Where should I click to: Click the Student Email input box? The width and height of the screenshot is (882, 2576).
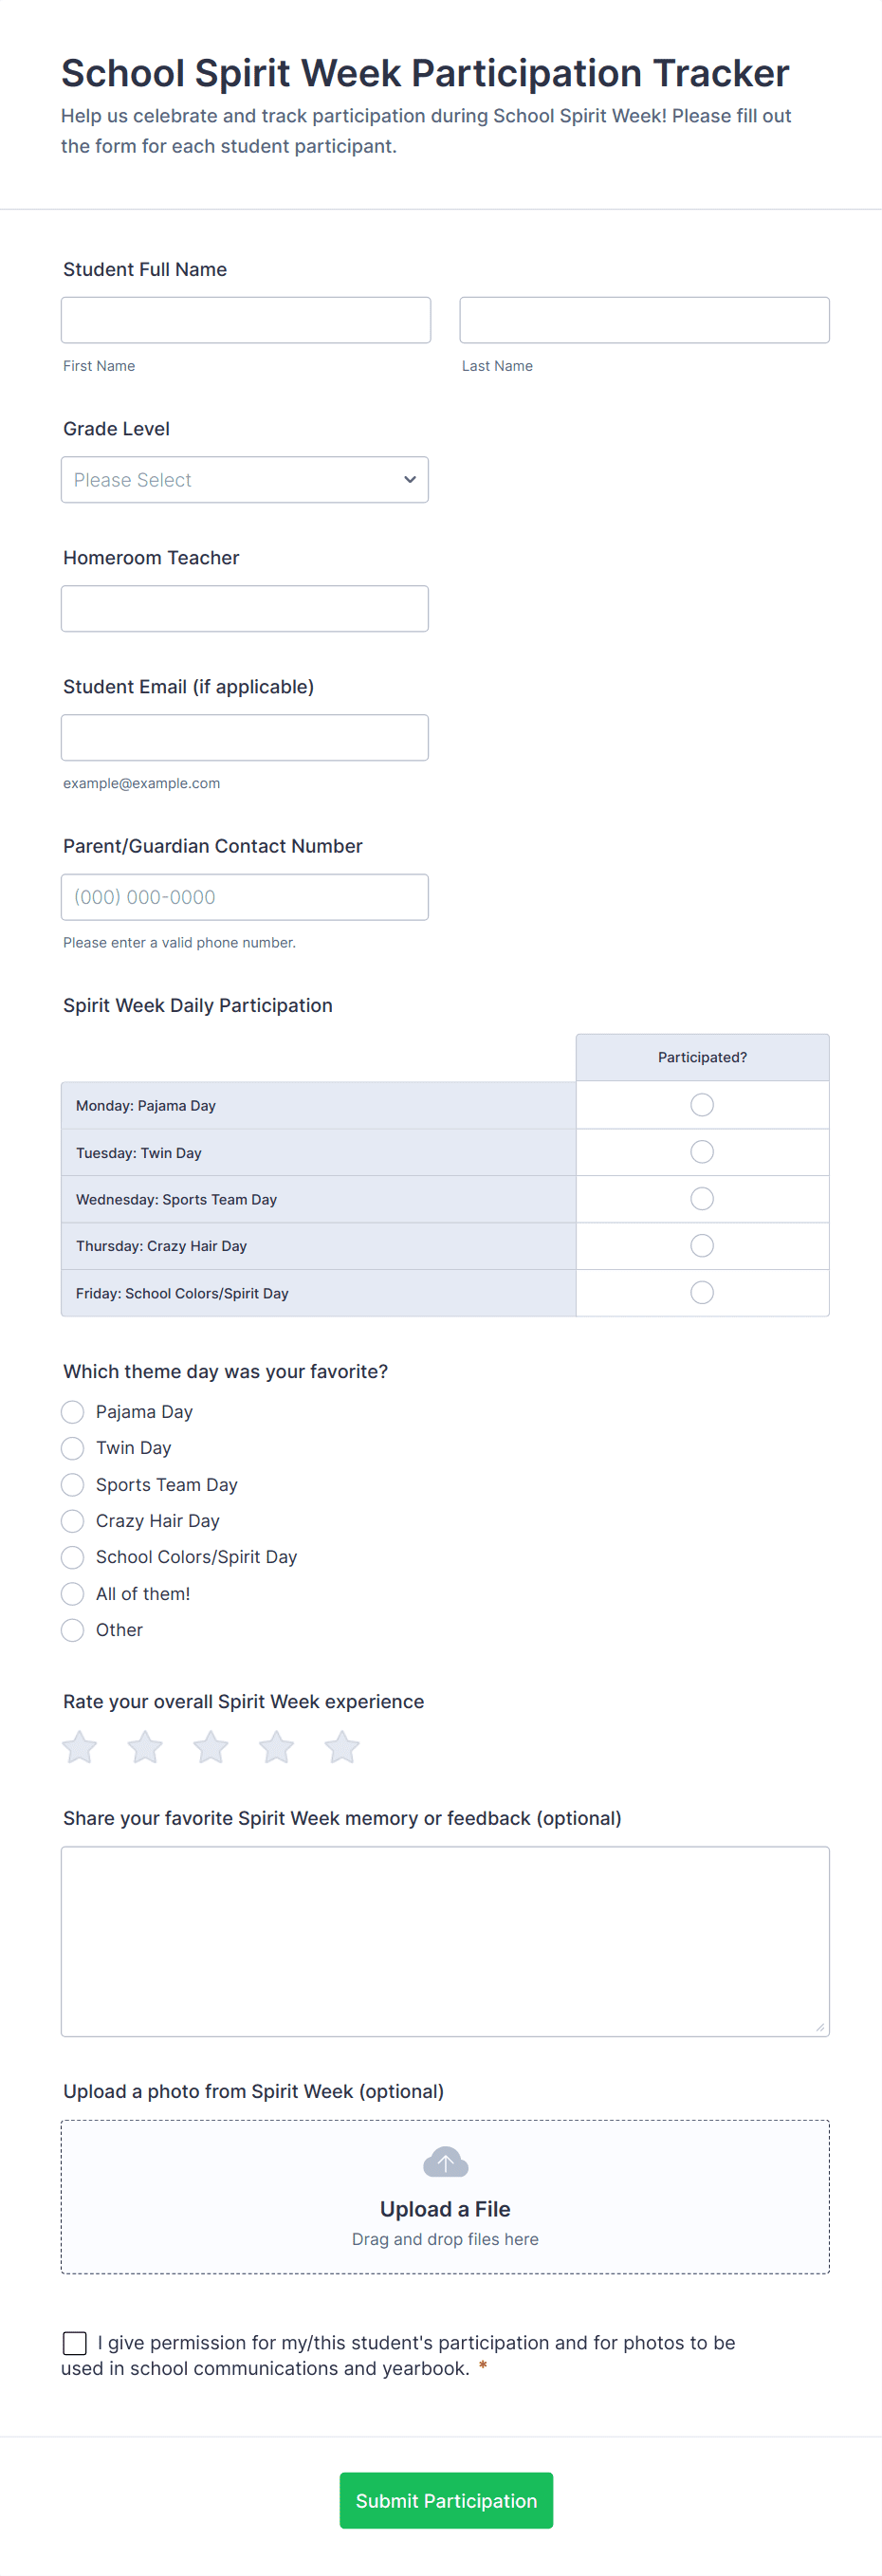245,738
